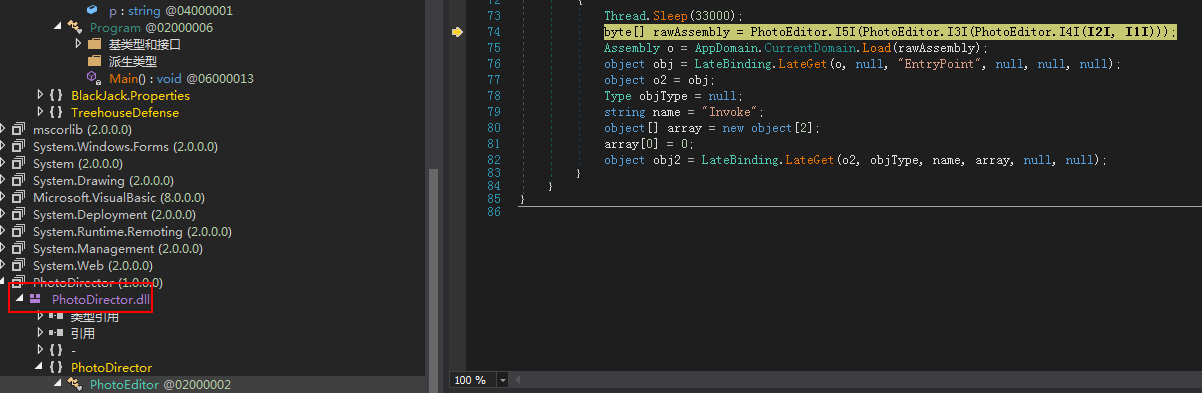Click the class icon next to Program @02000006
Viewport: 1202px width, 393px height.
(x=75, y=27)
